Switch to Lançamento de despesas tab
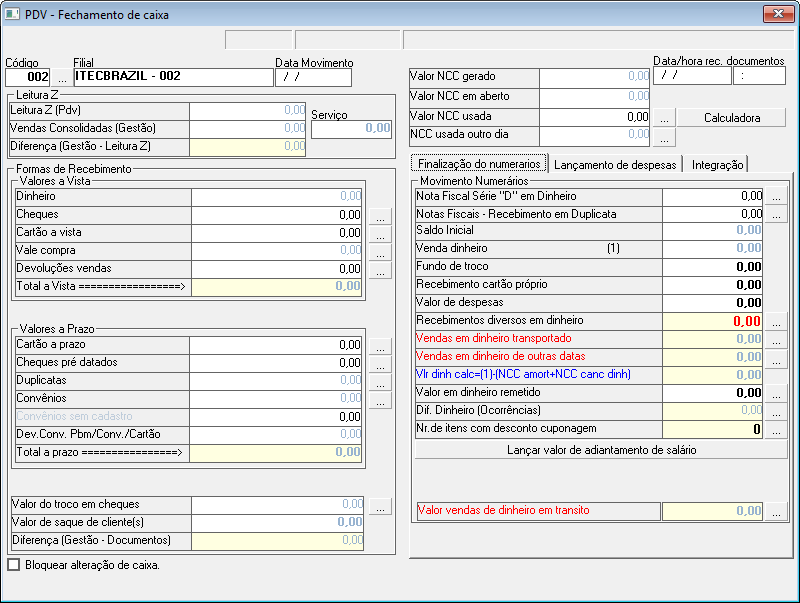800x603 pixels. (615, 164)
